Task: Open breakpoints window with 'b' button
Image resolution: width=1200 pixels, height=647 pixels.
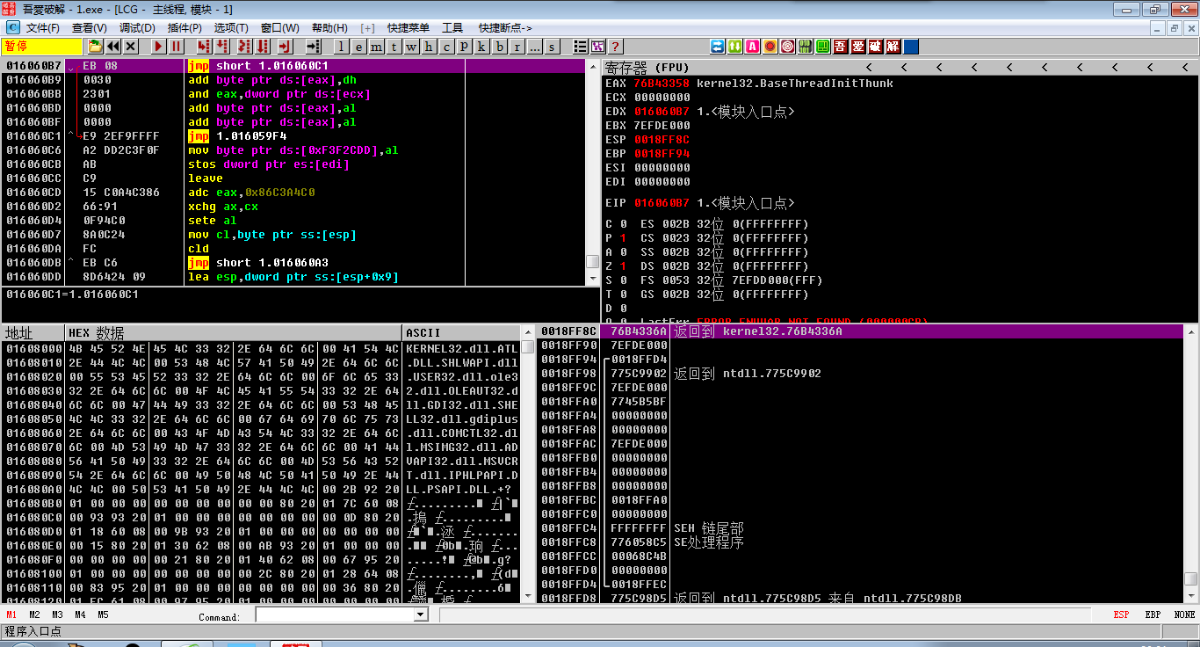Action: [499, 46]
